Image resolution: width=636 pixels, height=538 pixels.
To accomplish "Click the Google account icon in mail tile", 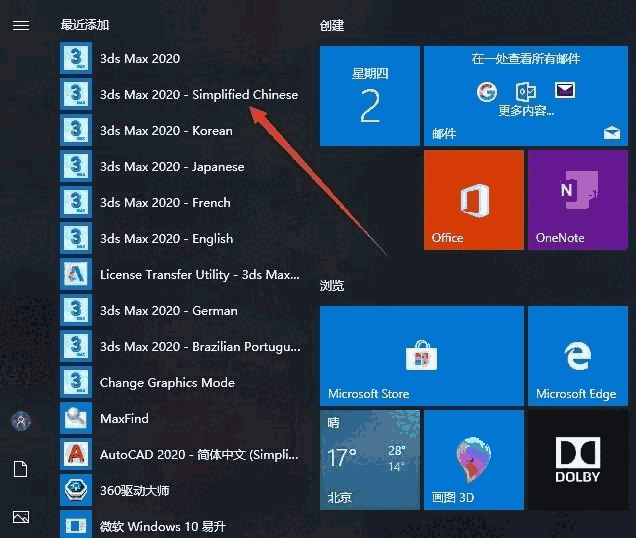I will pos(487,91).
